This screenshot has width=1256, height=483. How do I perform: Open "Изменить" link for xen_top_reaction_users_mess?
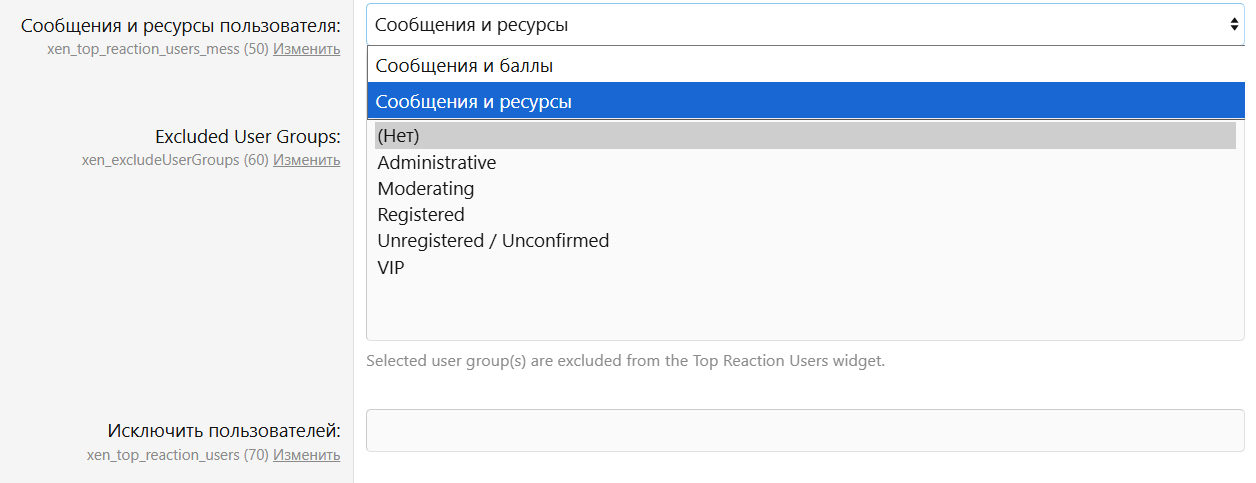[x=306, y=48]
